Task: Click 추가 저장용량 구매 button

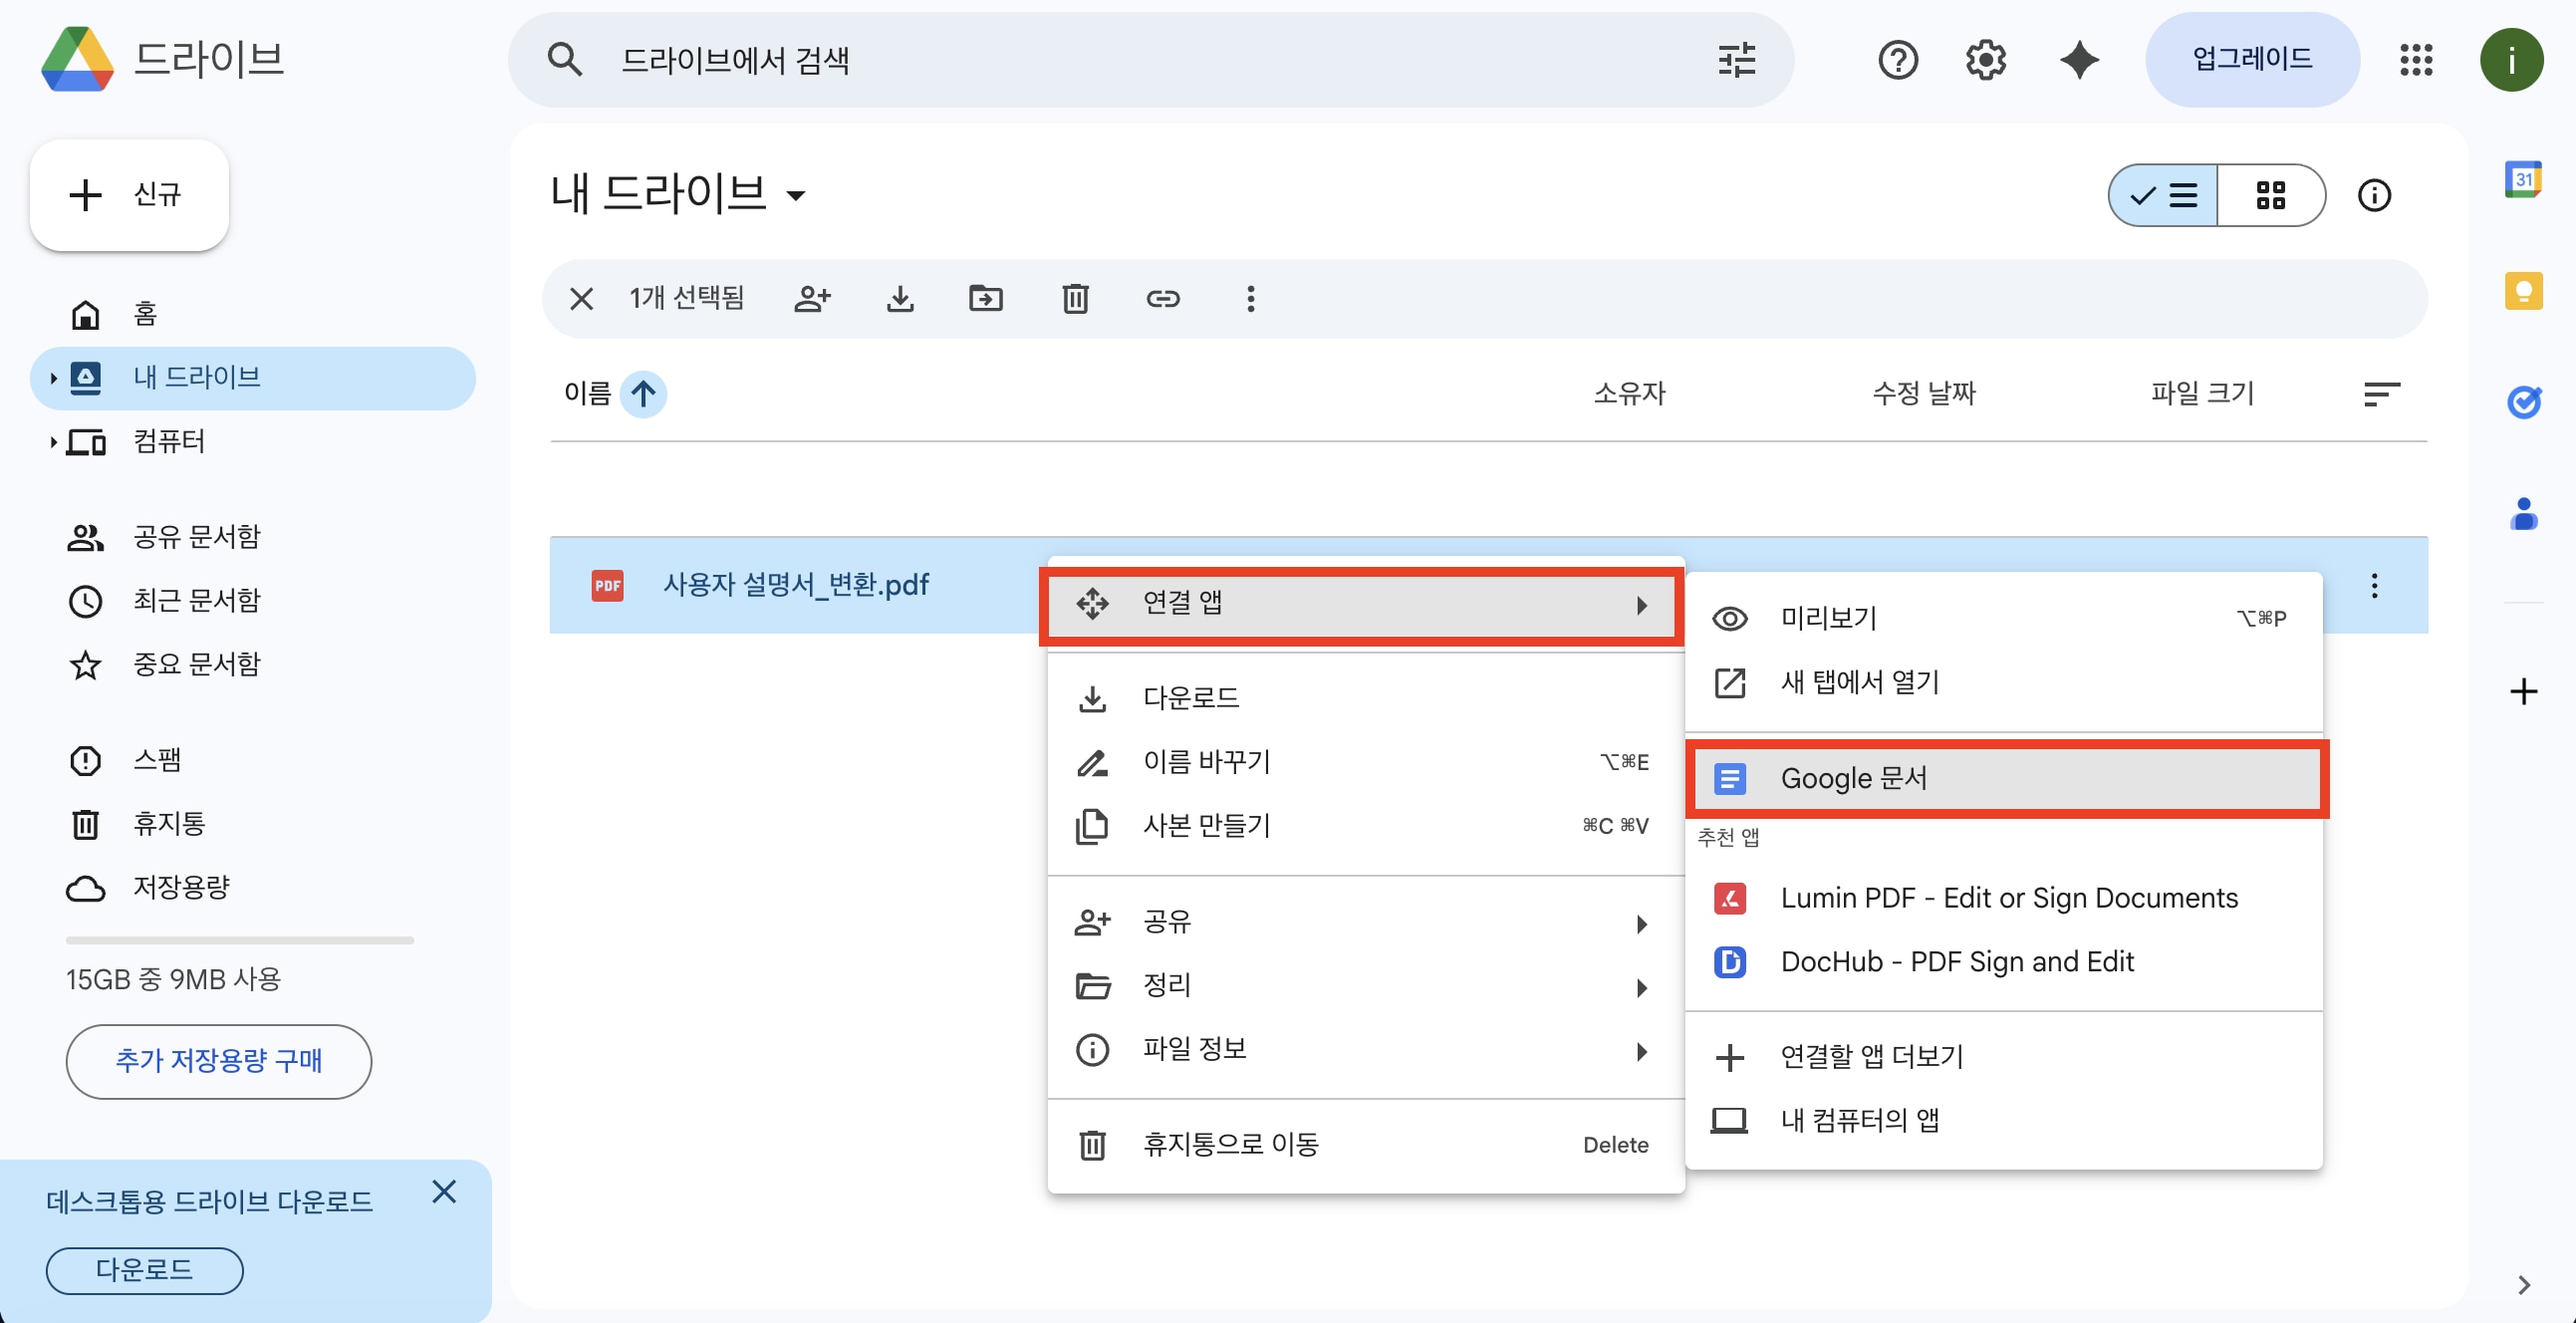Action: (218, 1061)
